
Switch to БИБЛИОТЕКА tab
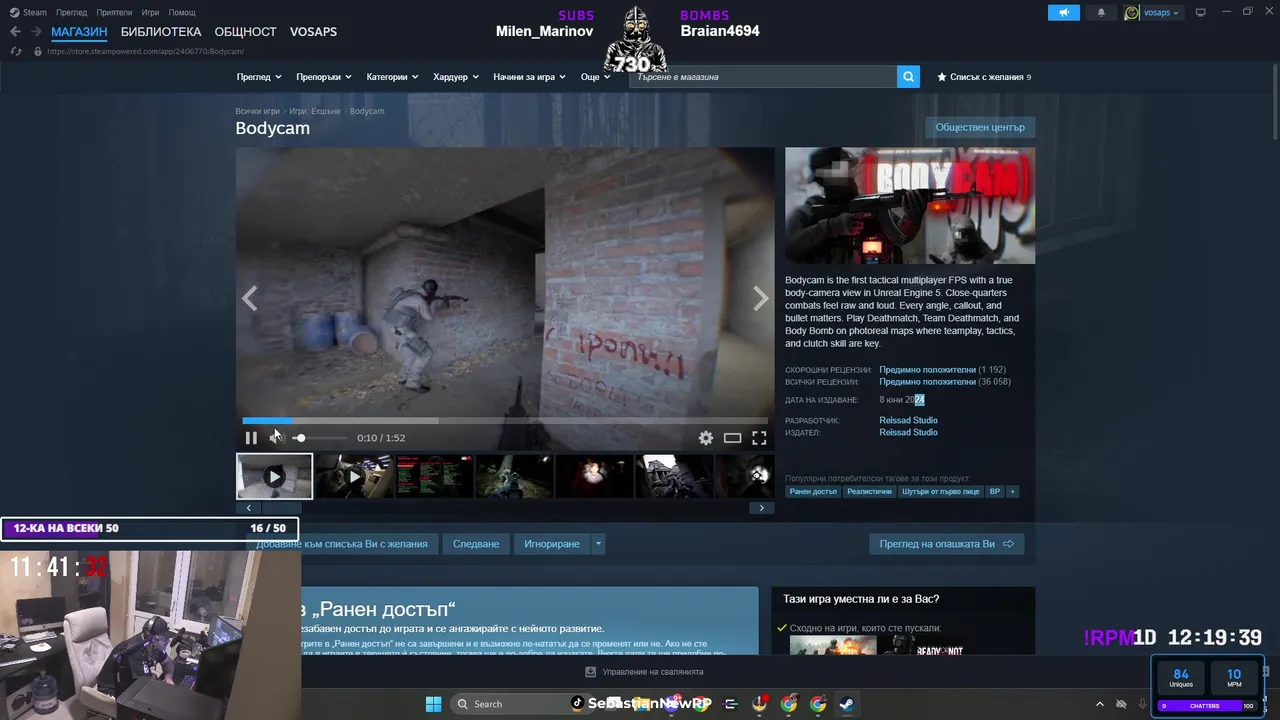coord(161,32)
